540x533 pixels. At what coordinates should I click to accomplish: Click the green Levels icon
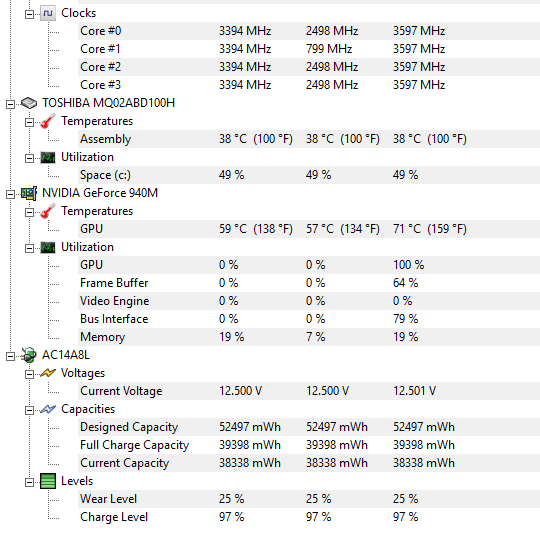point(48,481)
